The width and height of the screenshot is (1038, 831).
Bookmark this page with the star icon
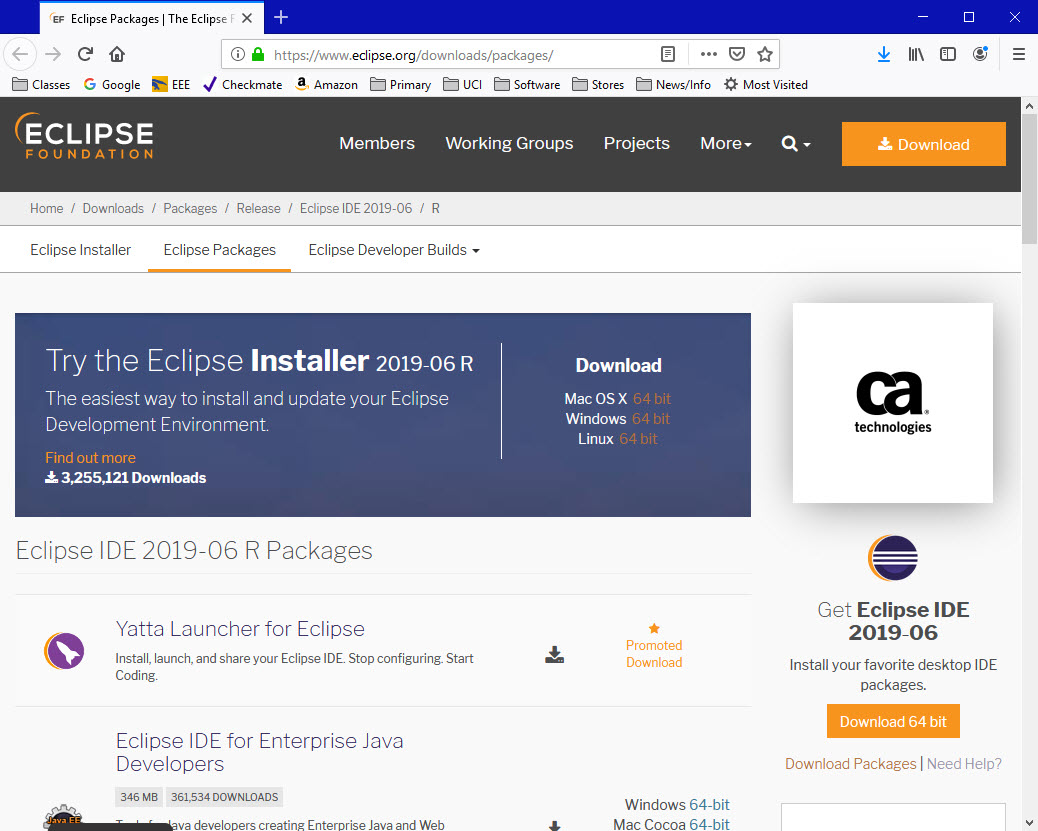(765, 54)
